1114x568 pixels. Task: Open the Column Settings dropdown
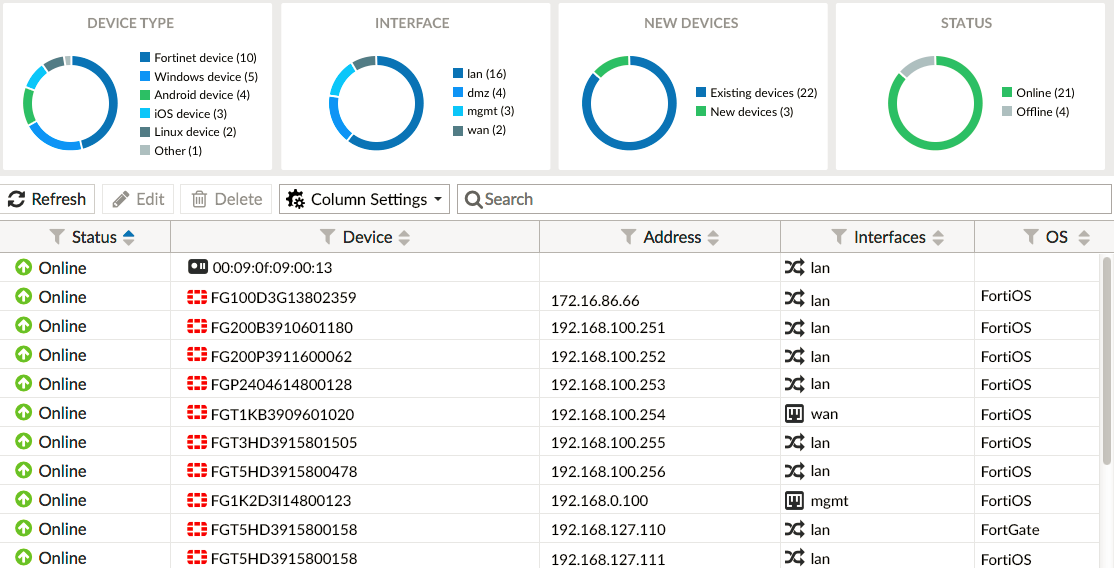click(x=365, y=199)
